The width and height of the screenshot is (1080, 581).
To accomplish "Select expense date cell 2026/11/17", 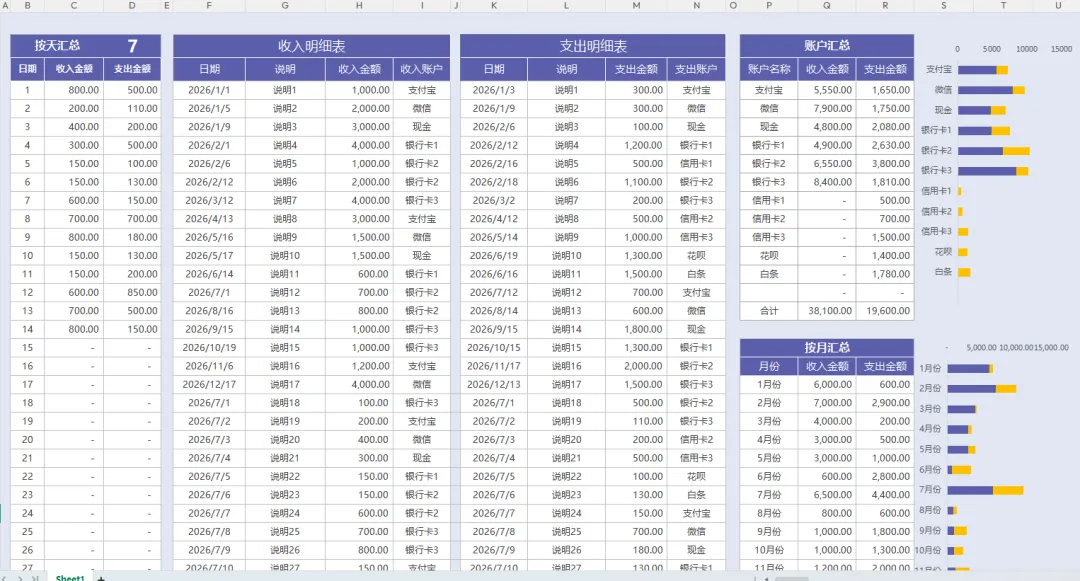I will (x=494, y=366).
